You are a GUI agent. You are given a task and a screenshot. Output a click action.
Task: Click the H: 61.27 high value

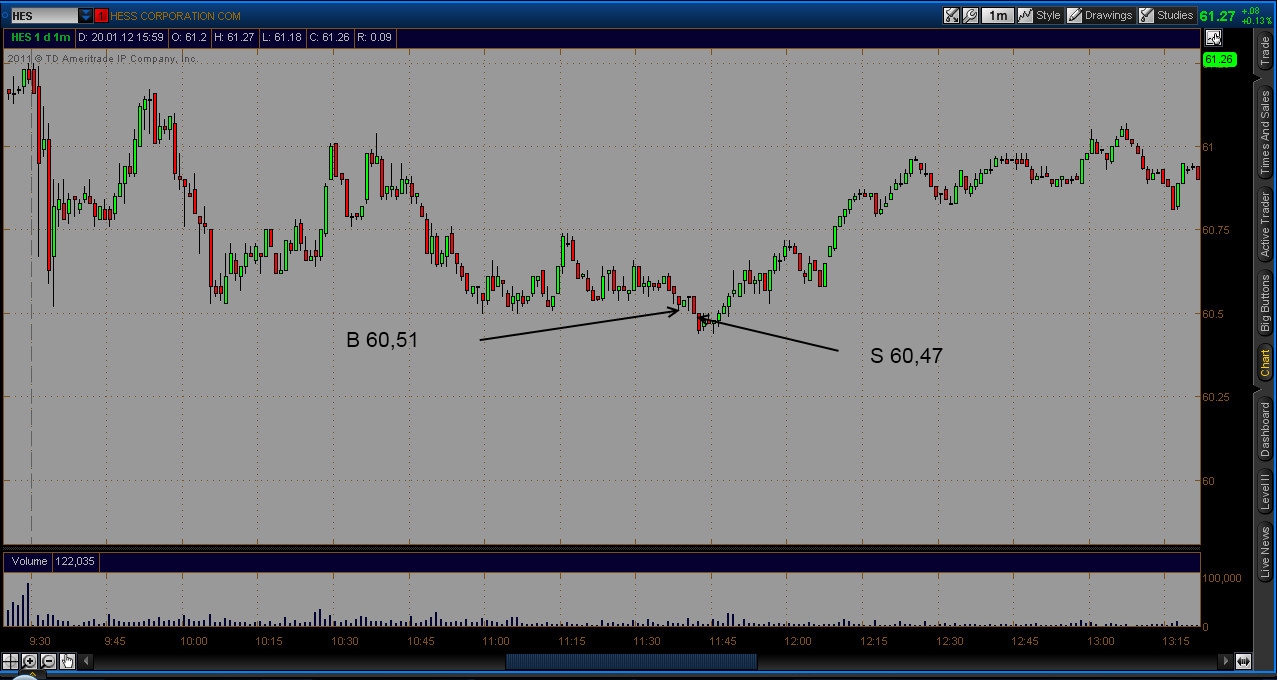coord(235,37)
